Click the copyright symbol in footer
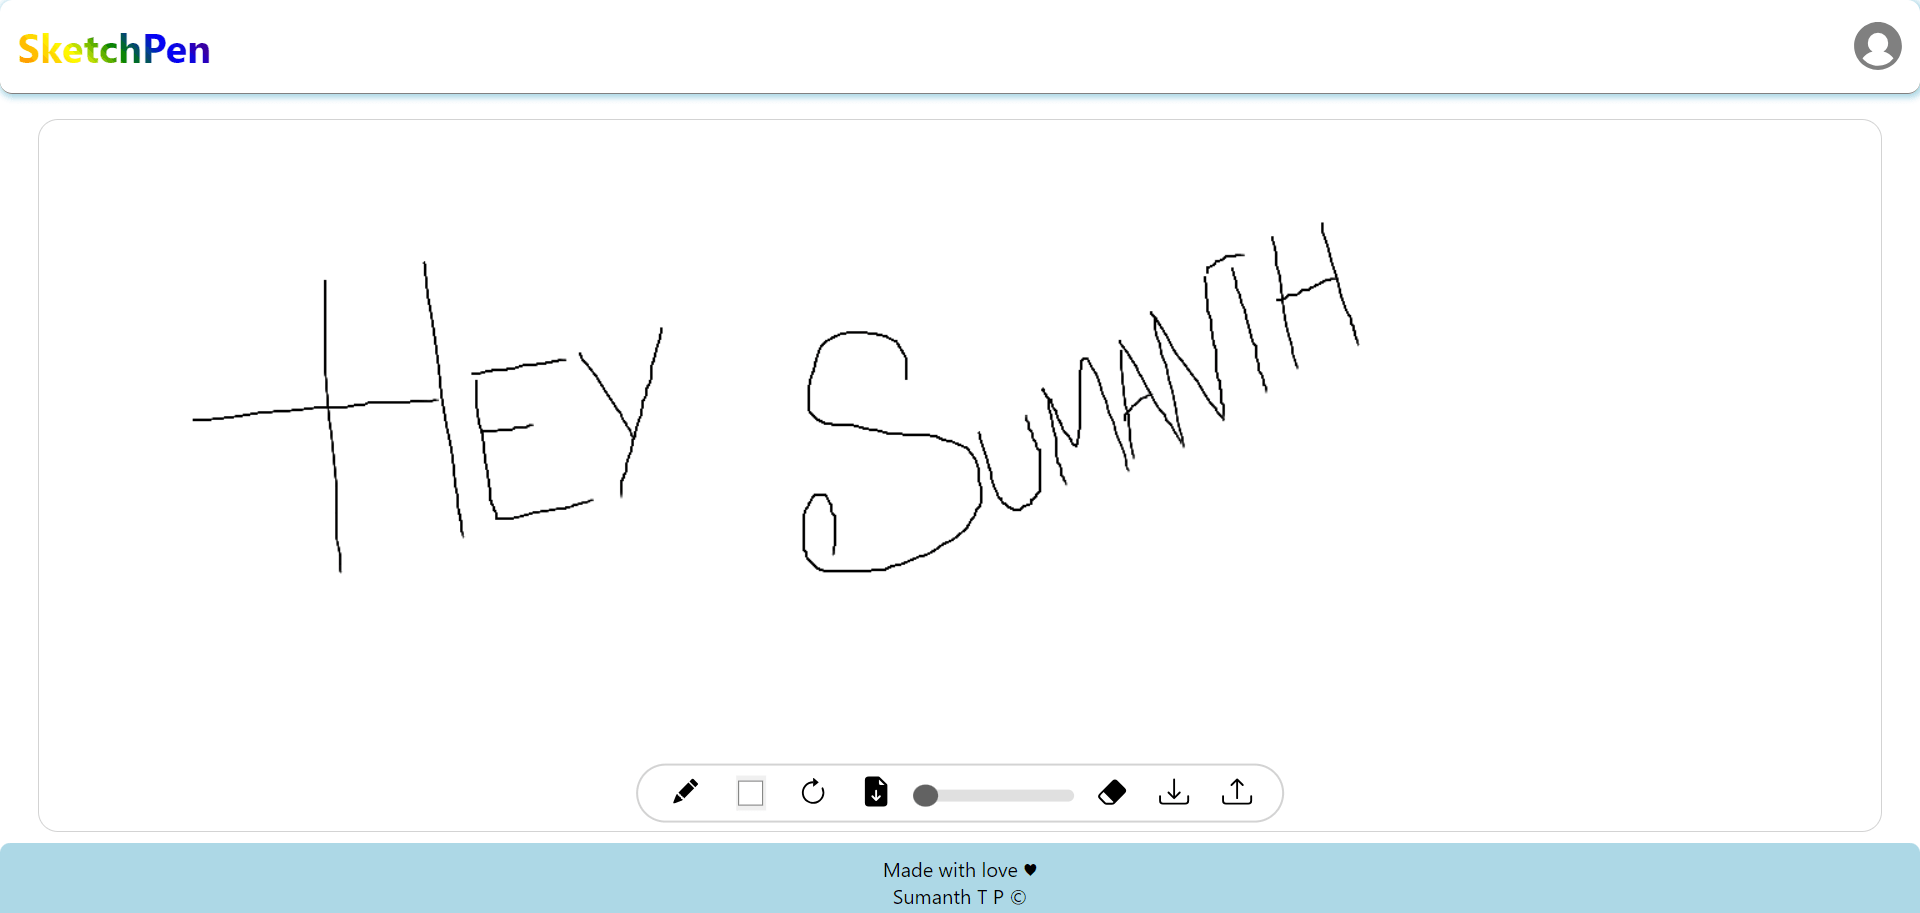 click(1018, 897)
